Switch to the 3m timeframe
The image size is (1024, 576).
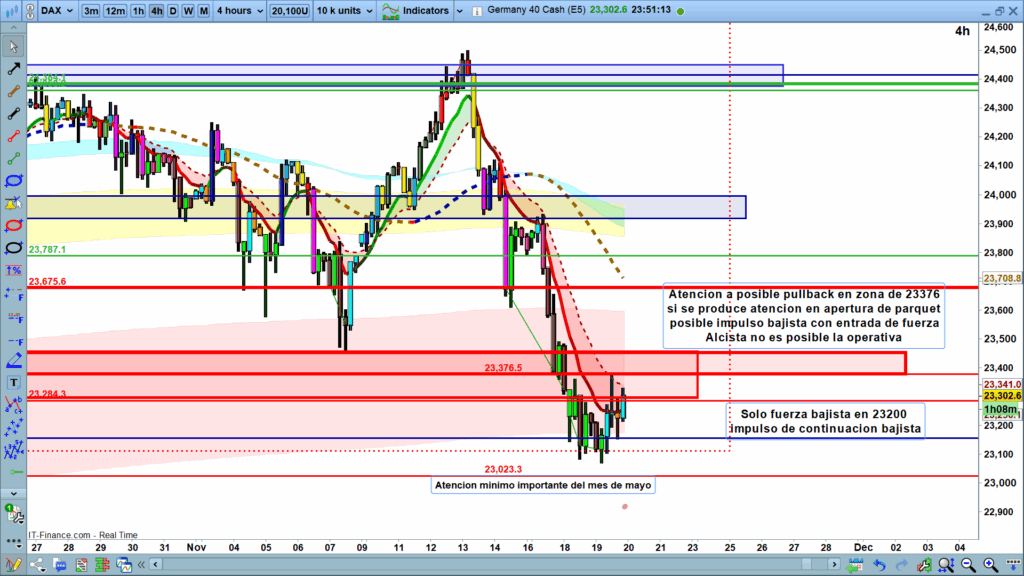[91, 11]
